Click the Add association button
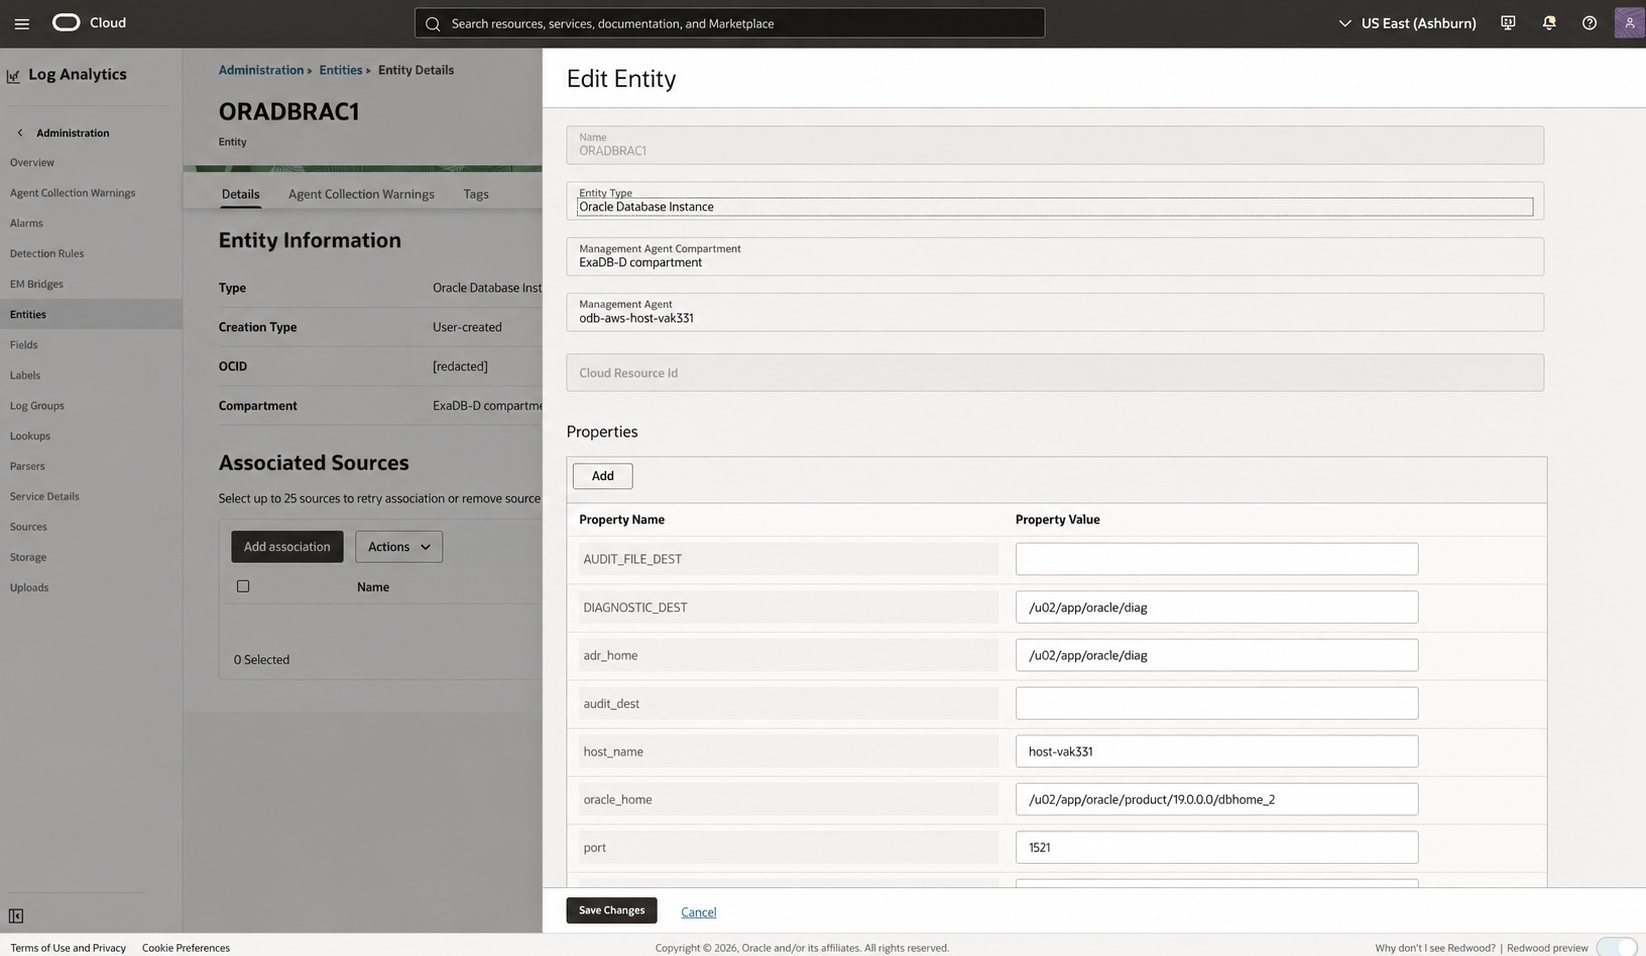The width and height of the screenshot is (1646, 956). click(287, 547)
